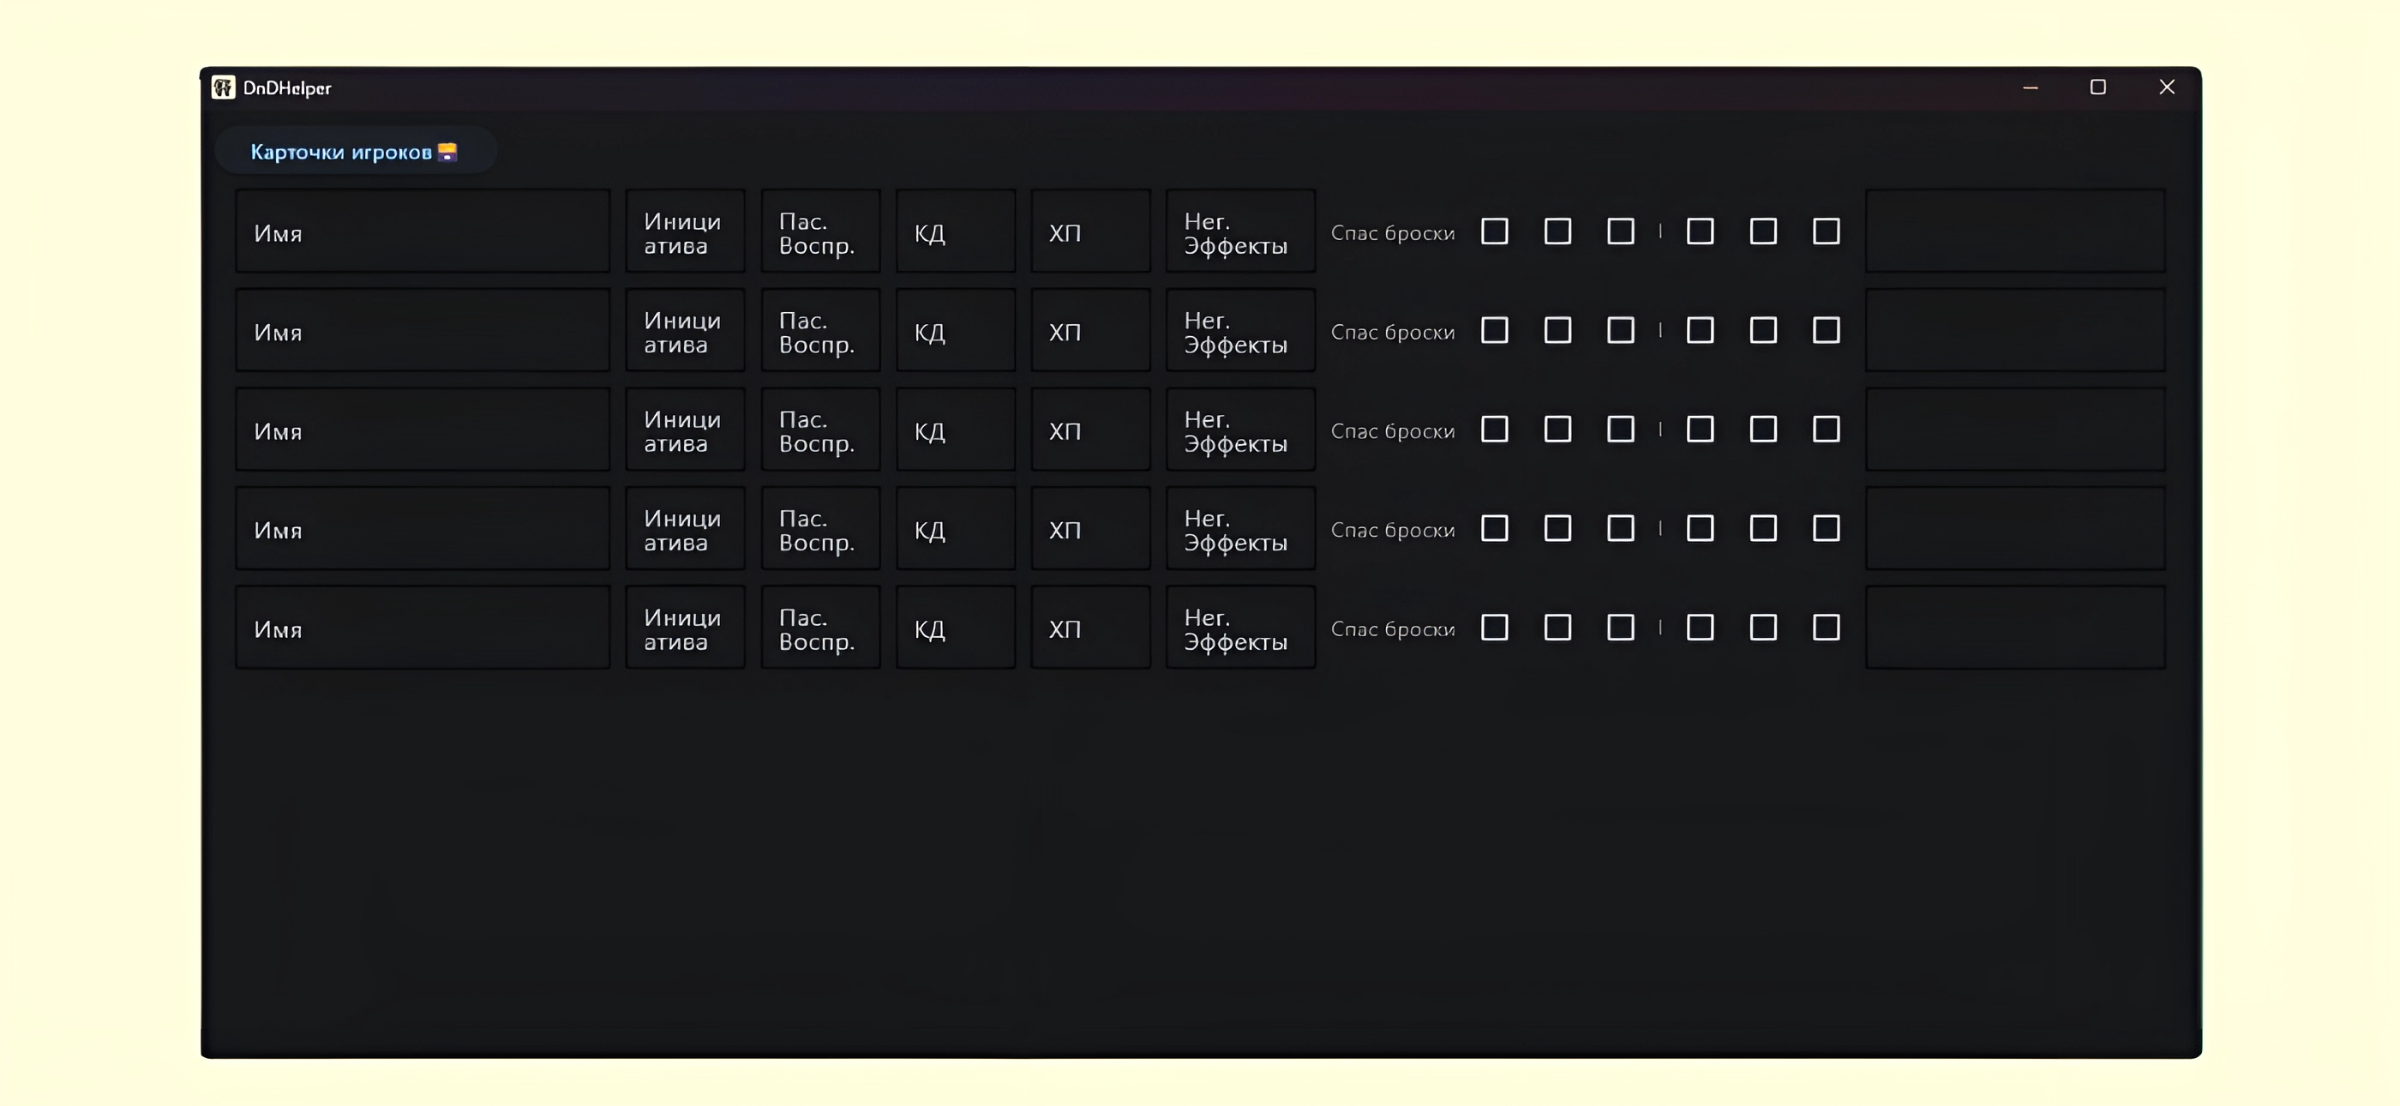Screen dimensions: 2400x1106
Task: Focus the Инициатива field in the second row
Action: coord(685,331)
